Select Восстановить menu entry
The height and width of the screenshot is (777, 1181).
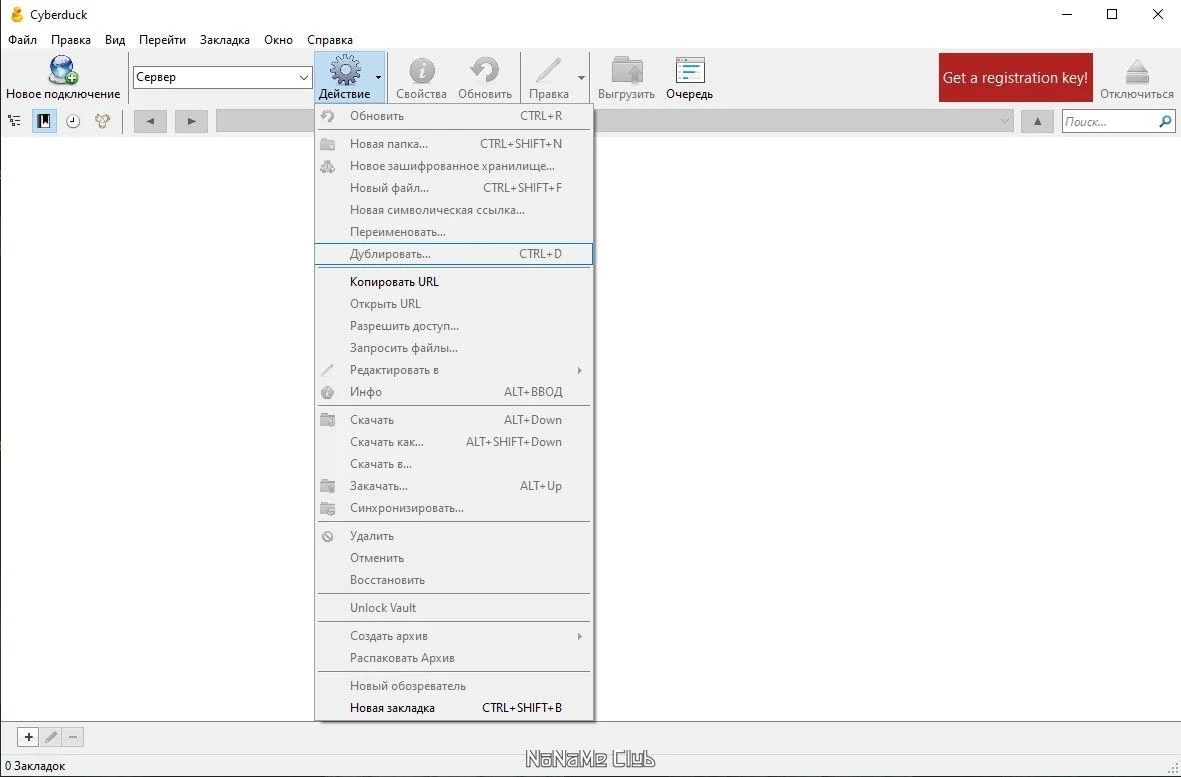(x=453, y=580)
